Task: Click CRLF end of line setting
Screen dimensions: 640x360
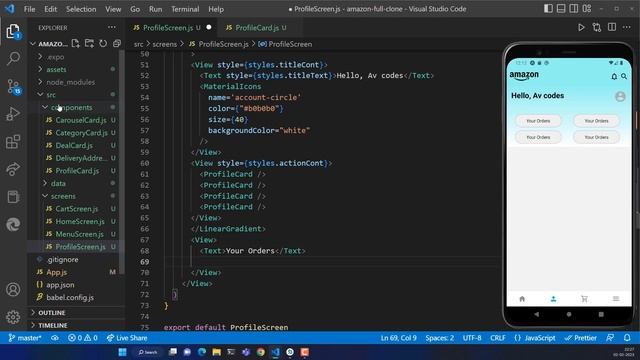Action: coord(498,338)
